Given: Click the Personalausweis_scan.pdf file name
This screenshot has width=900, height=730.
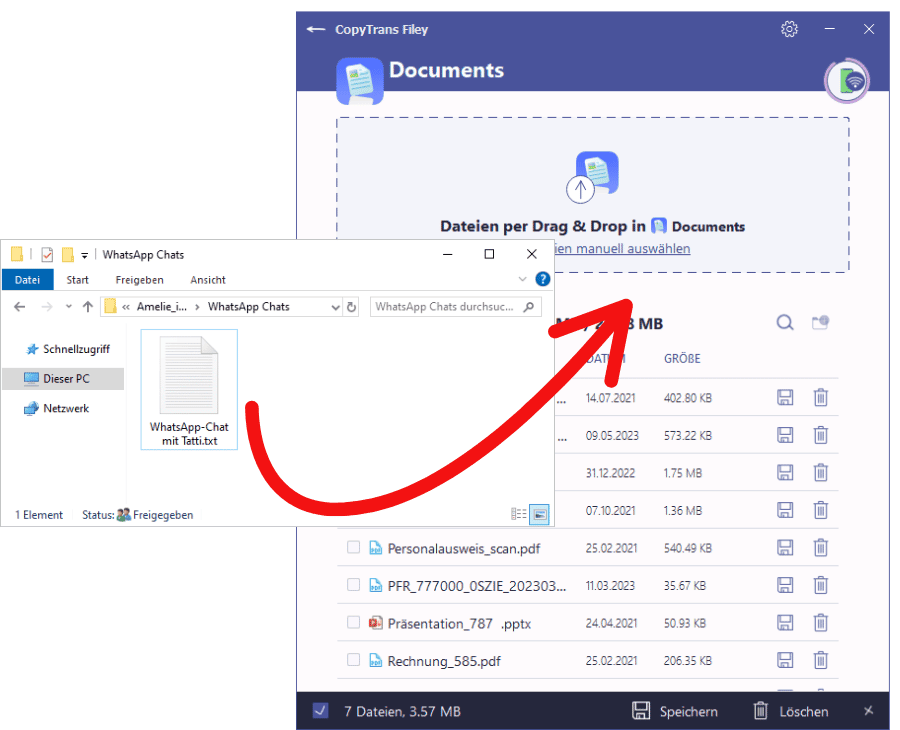Looking at the screenshot, I should pos(464,549).
